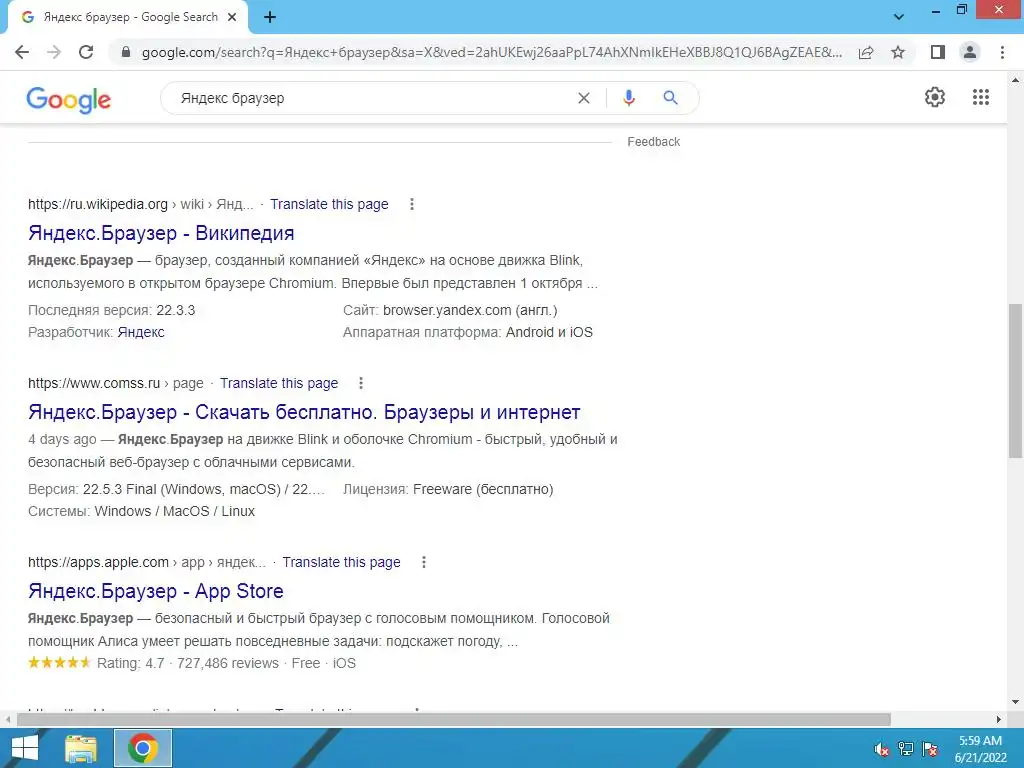
Task: Open the apps.apple.com result's three-dot options
Action: point(423,562)
